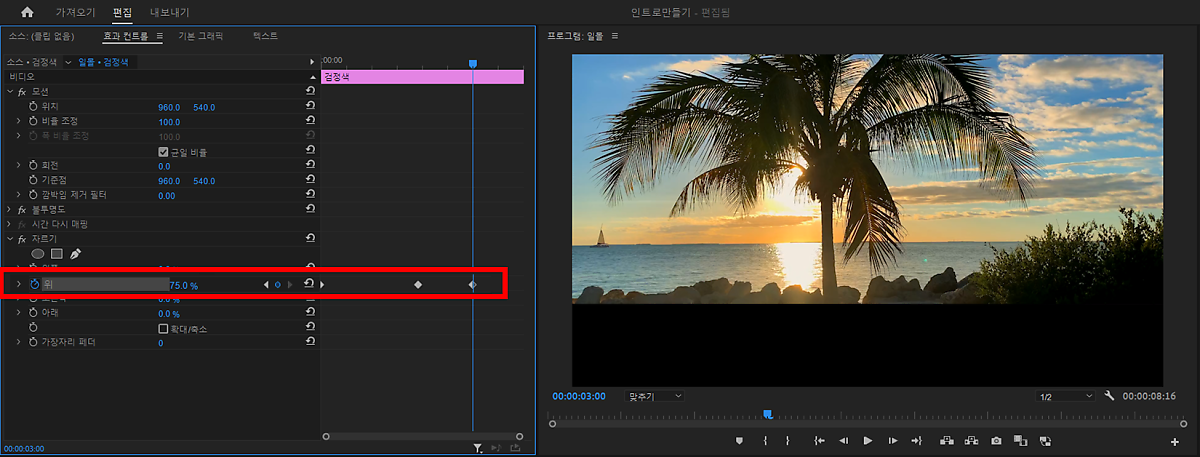
Task: Click the 가져오기 workspace button
Action: click(x=76, y=13)
